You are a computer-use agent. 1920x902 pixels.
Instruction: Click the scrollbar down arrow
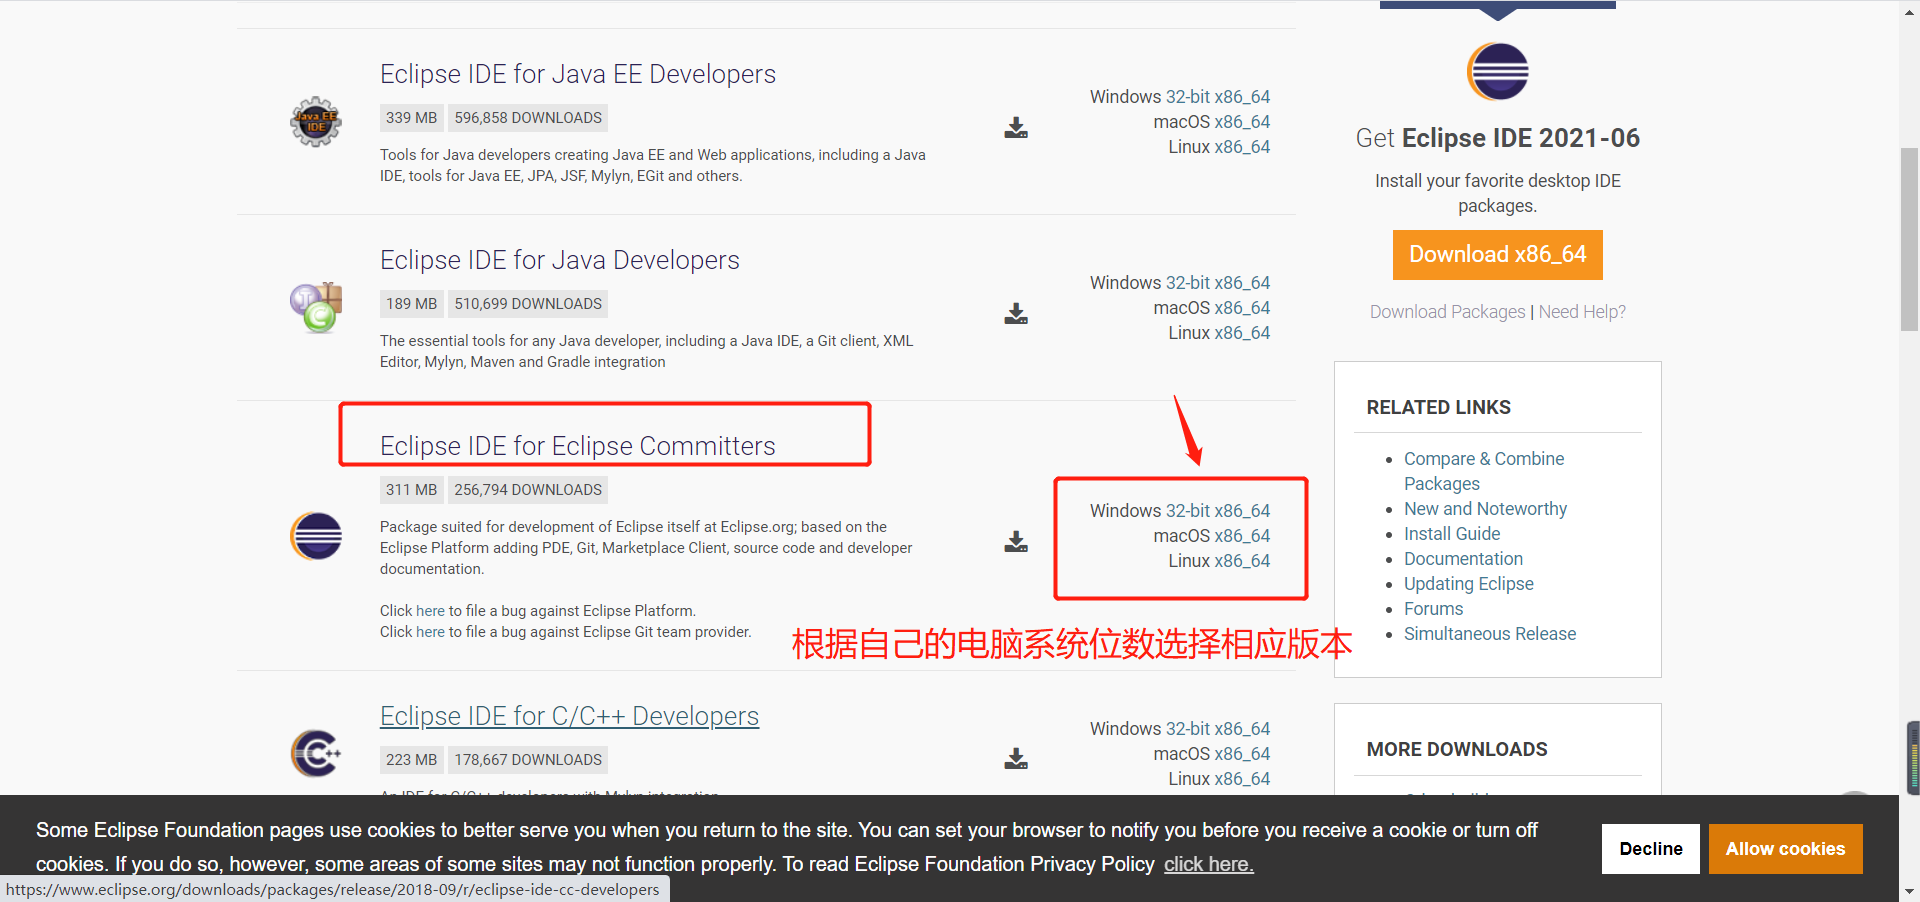(x=1909, y=891)
